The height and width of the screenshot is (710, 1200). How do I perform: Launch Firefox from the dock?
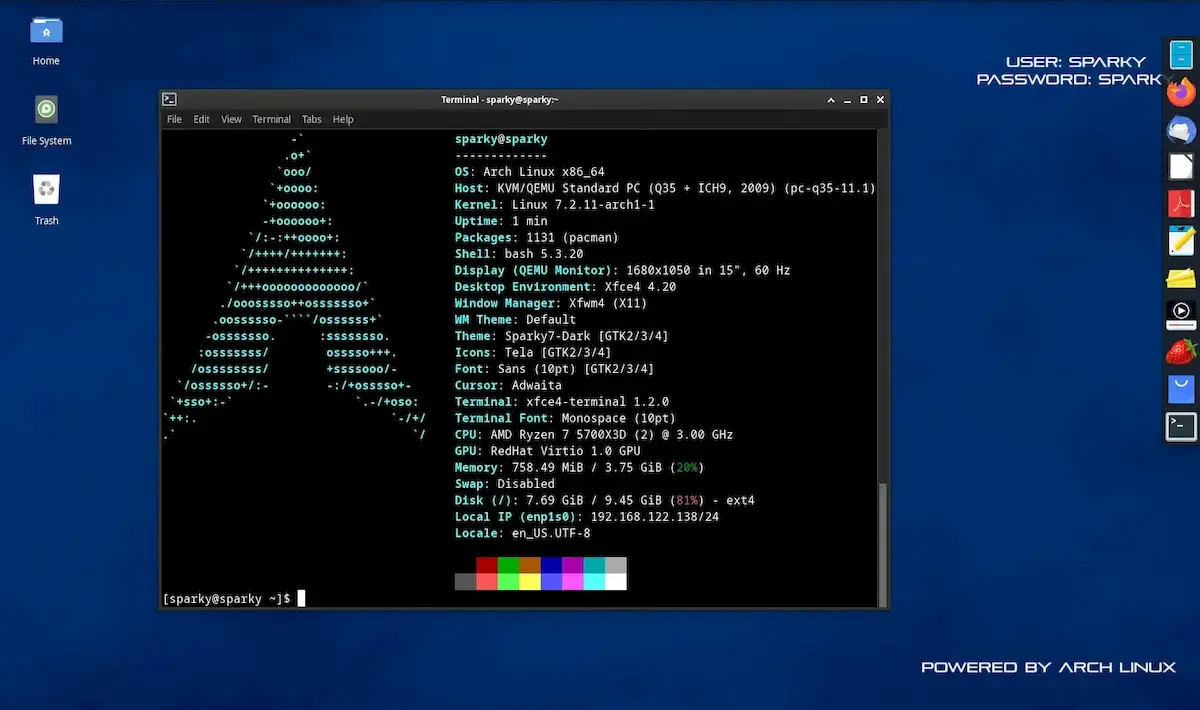pyautogui.click(x=1181, y=92)
